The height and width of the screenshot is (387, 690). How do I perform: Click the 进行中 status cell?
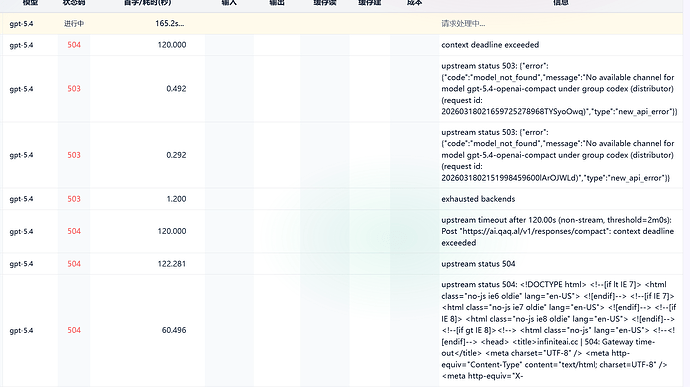(x=74, y=24)
